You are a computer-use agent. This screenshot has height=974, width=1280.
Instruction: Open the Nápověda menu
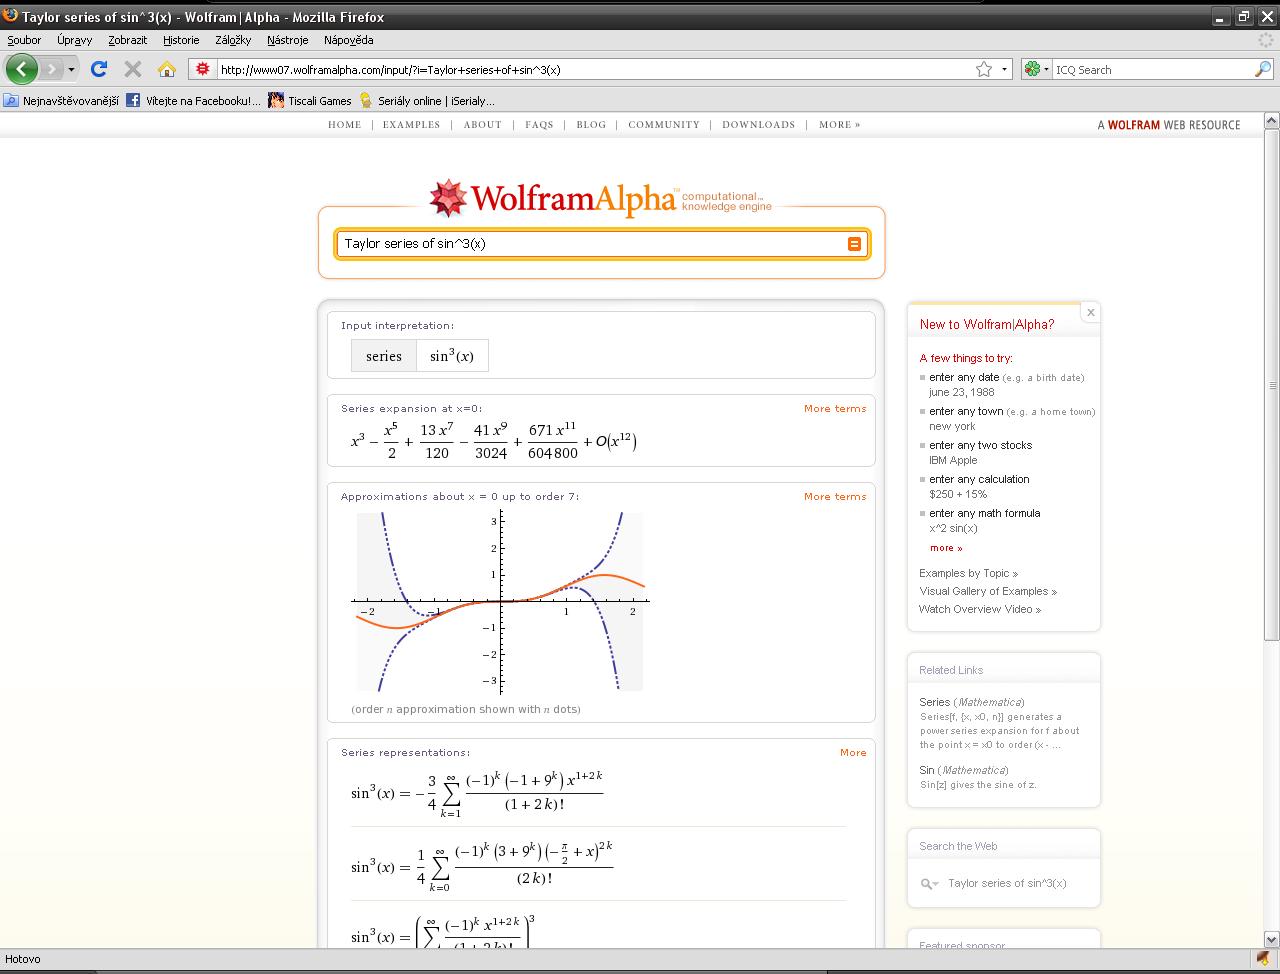click(x=348, y=40)
